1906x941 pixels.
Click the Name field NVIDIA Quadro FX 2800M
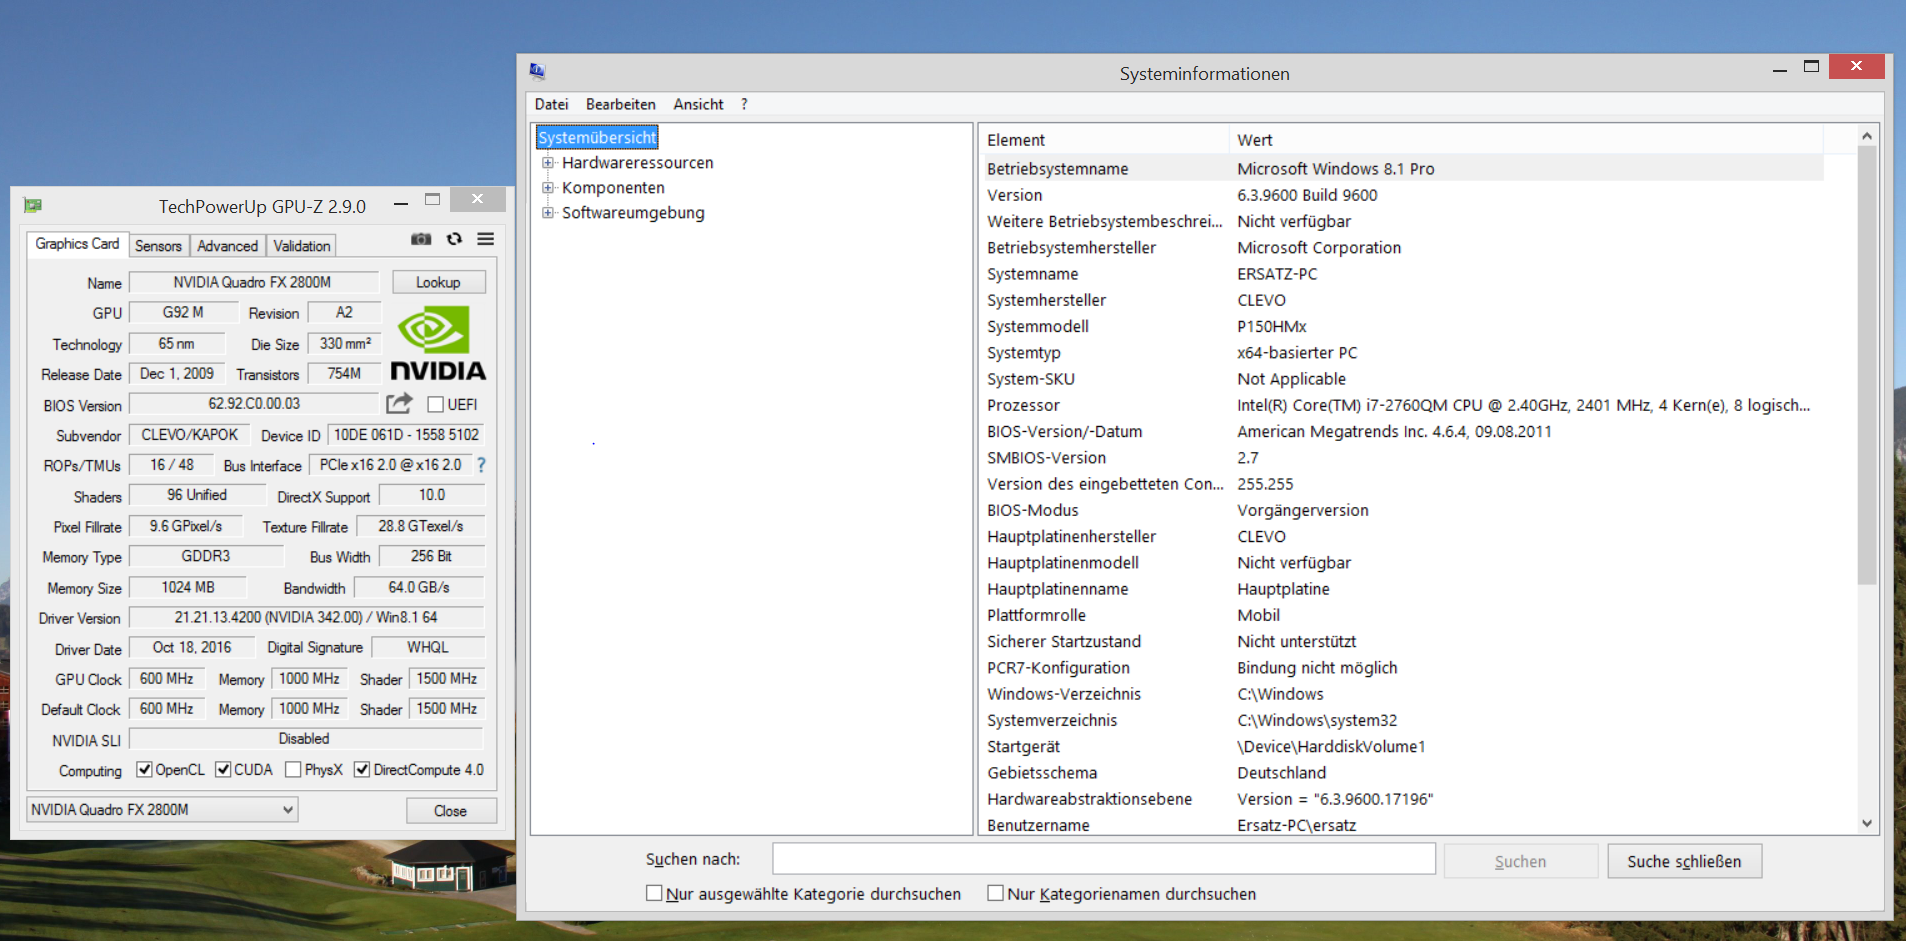pos(254,282)
